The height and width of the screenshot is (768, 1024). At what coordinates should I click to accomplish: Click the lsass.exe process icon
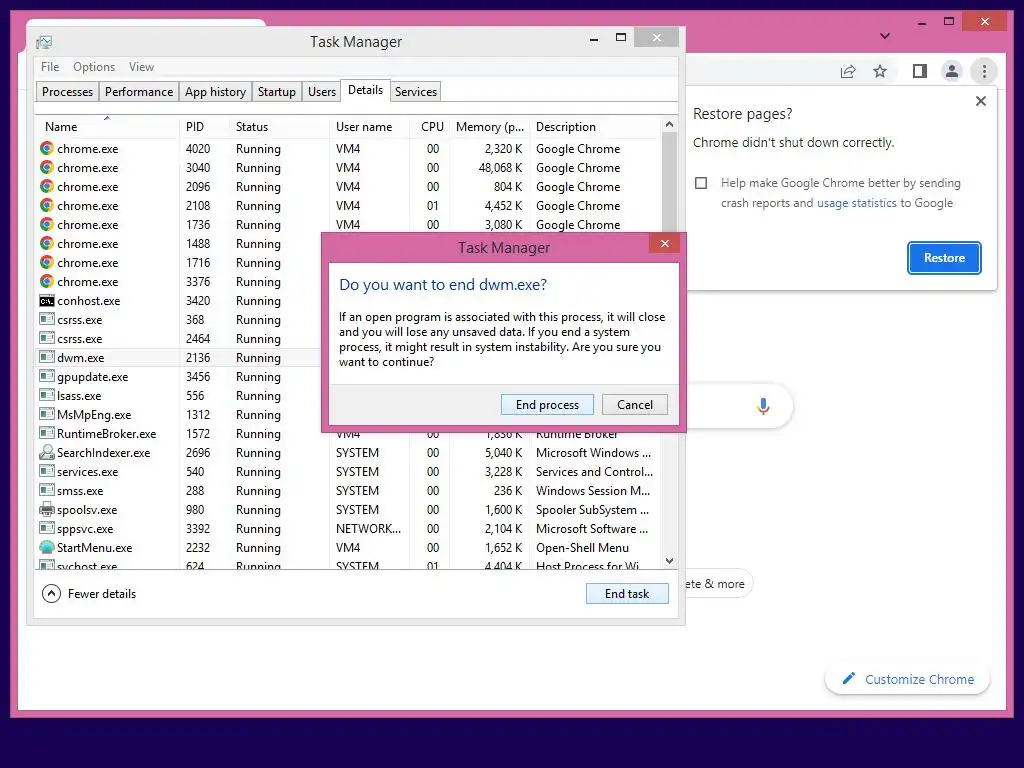point(46,395)
